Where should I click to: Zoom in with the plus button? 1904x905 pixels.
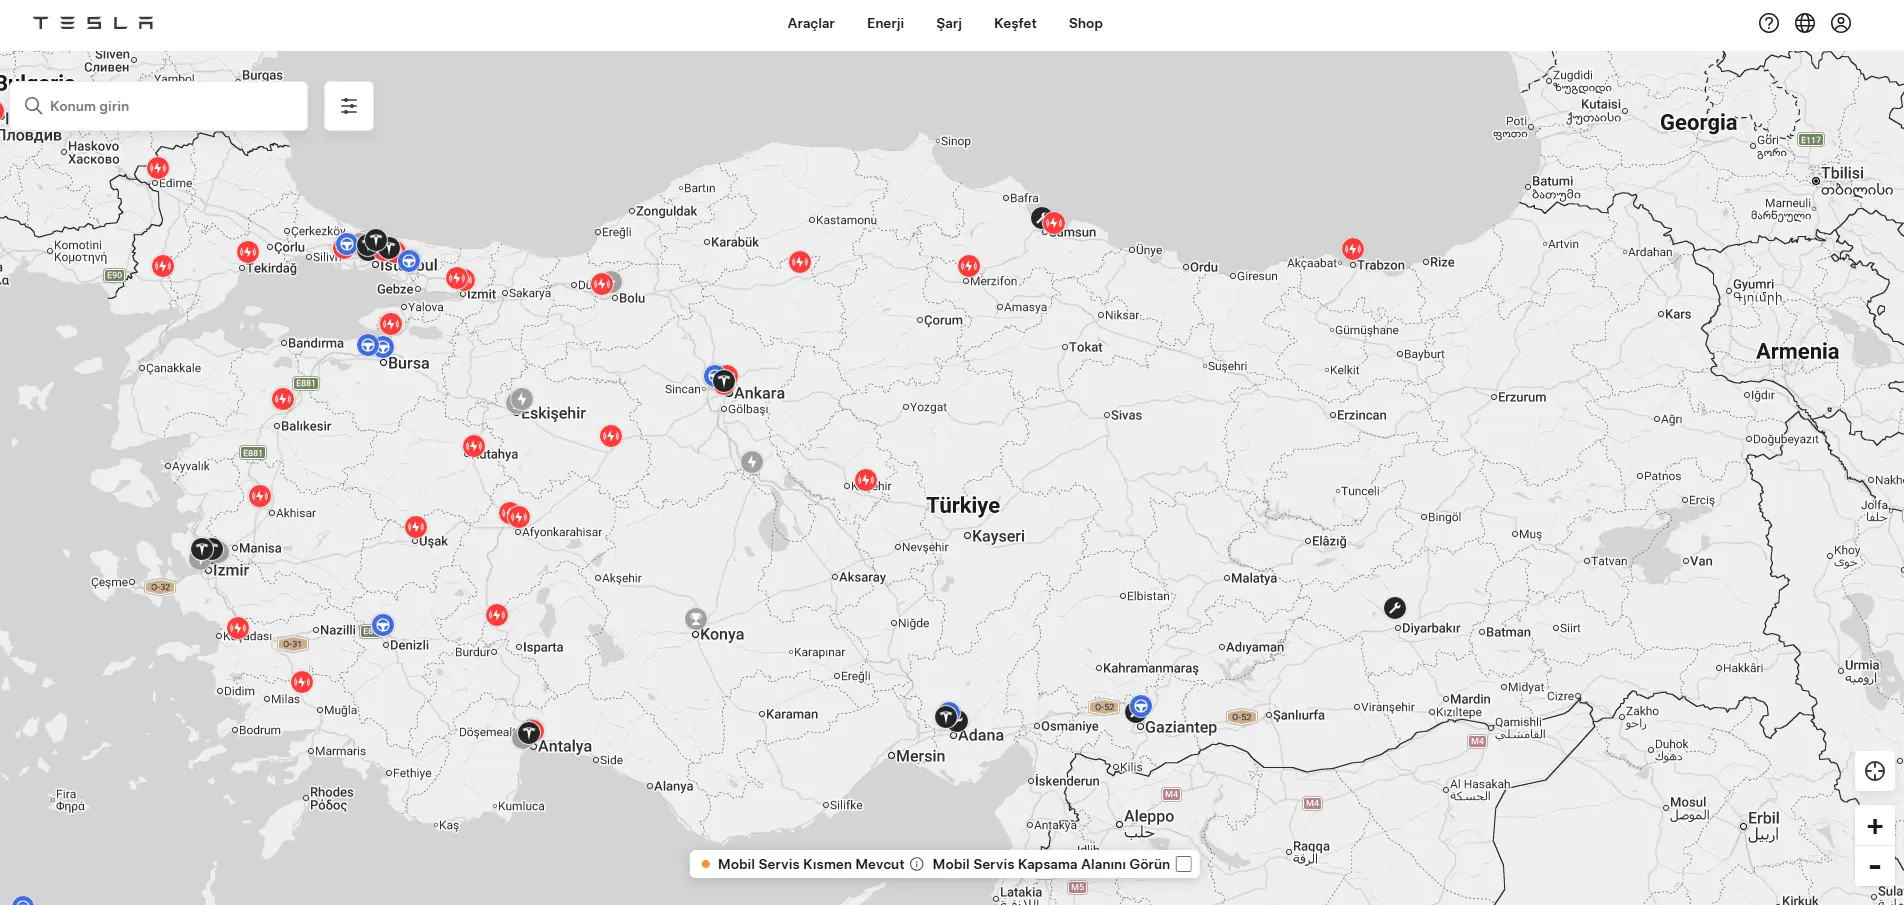(1875, 826)
